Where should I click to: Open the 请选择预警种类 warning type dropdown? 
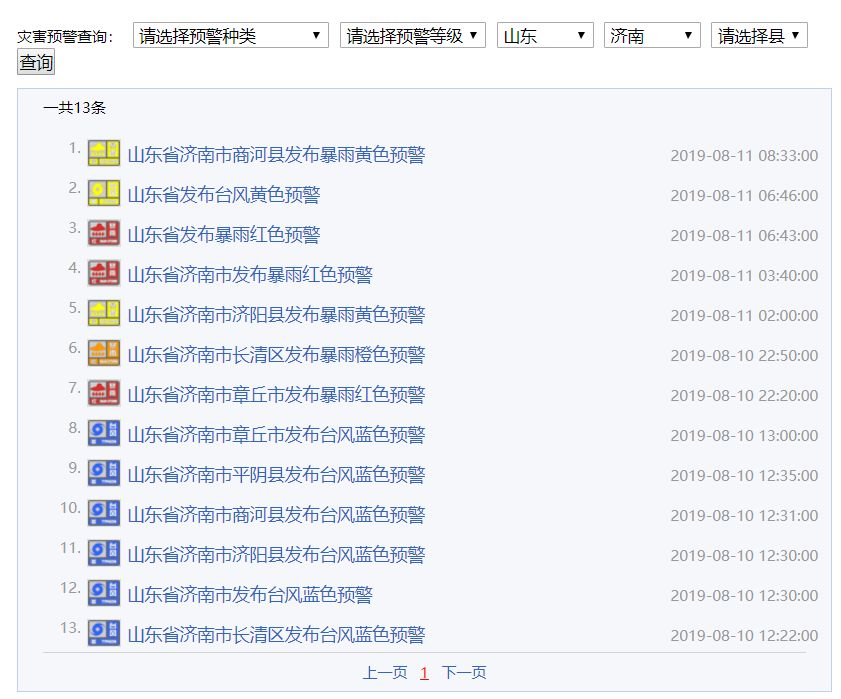[231, 35]
